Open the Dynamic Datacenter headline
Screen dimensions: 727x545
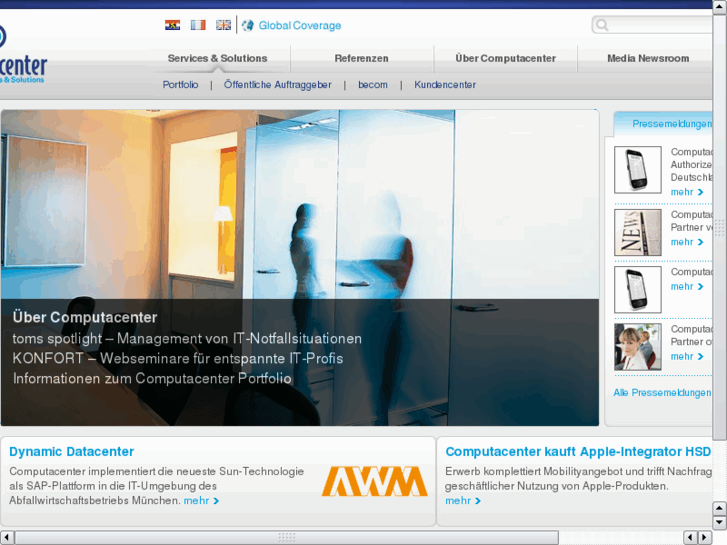tap(71, 452)
